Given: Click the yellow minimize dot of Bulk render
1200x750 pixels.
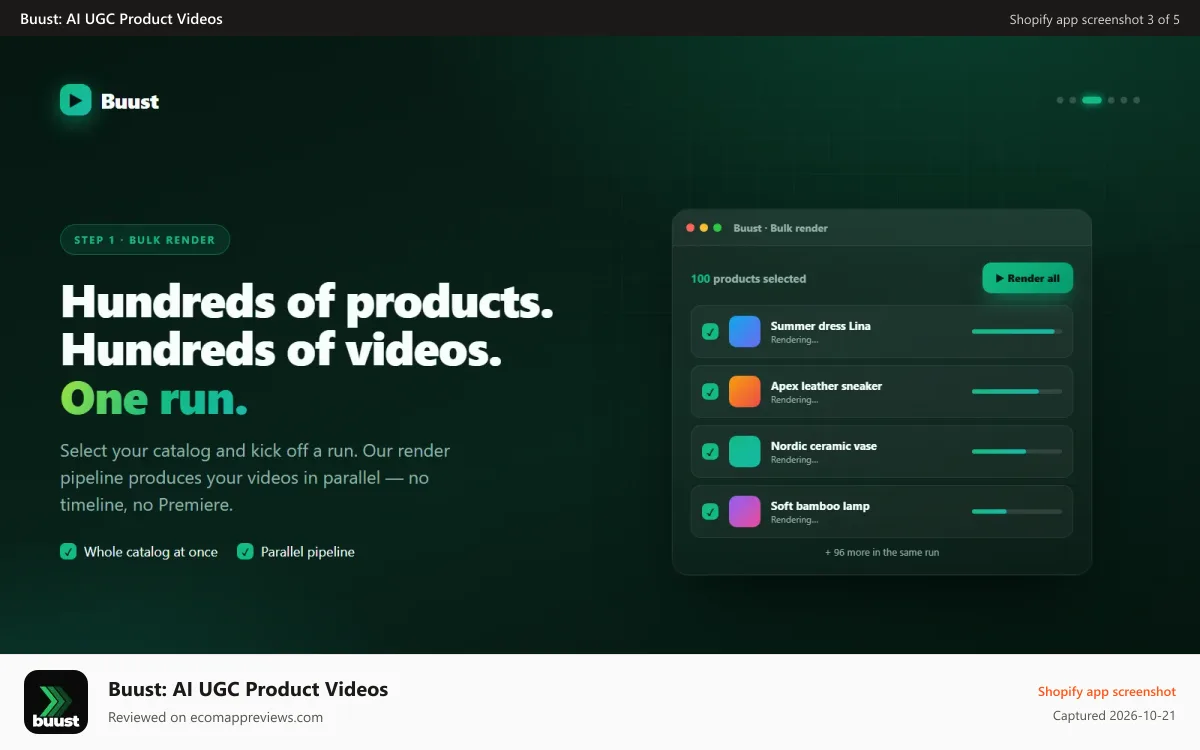Looking at the screenshot, I should click(x=704, y=228).
